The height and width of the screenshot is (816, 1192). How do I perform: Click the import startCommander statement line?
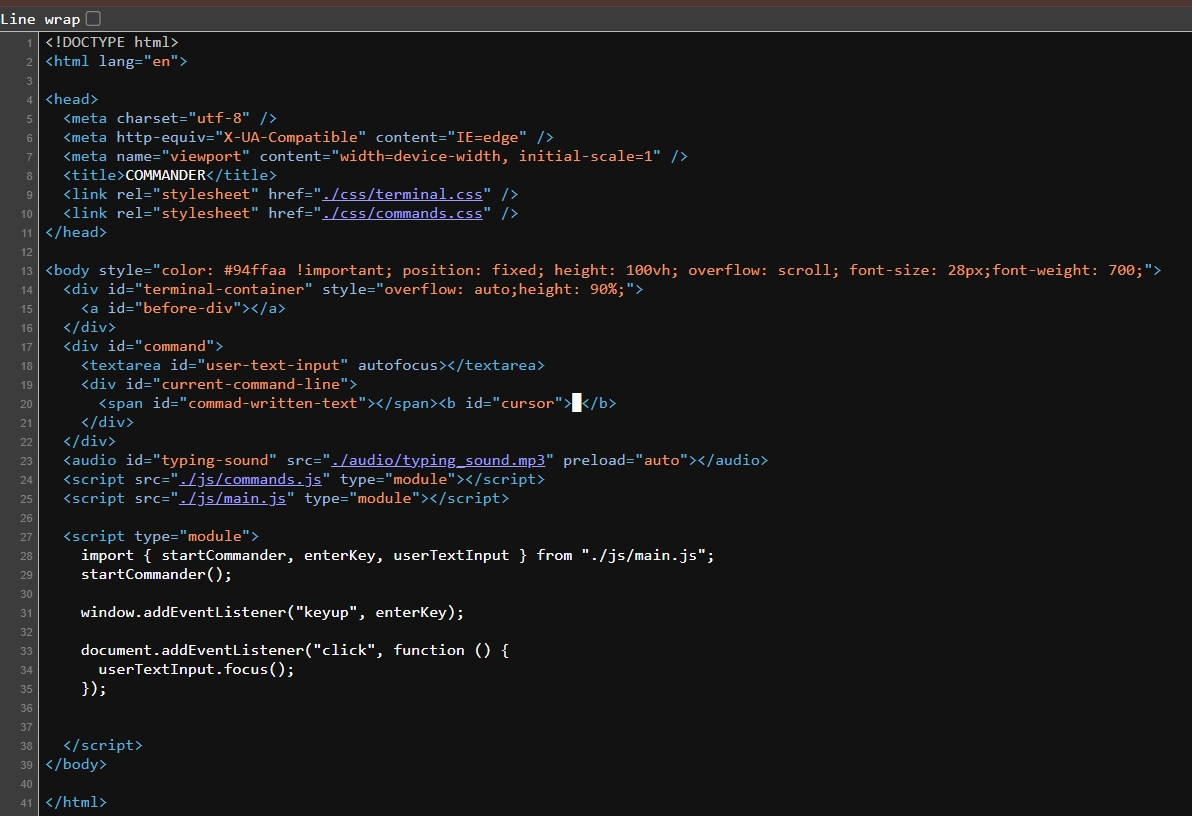[398, 555]
